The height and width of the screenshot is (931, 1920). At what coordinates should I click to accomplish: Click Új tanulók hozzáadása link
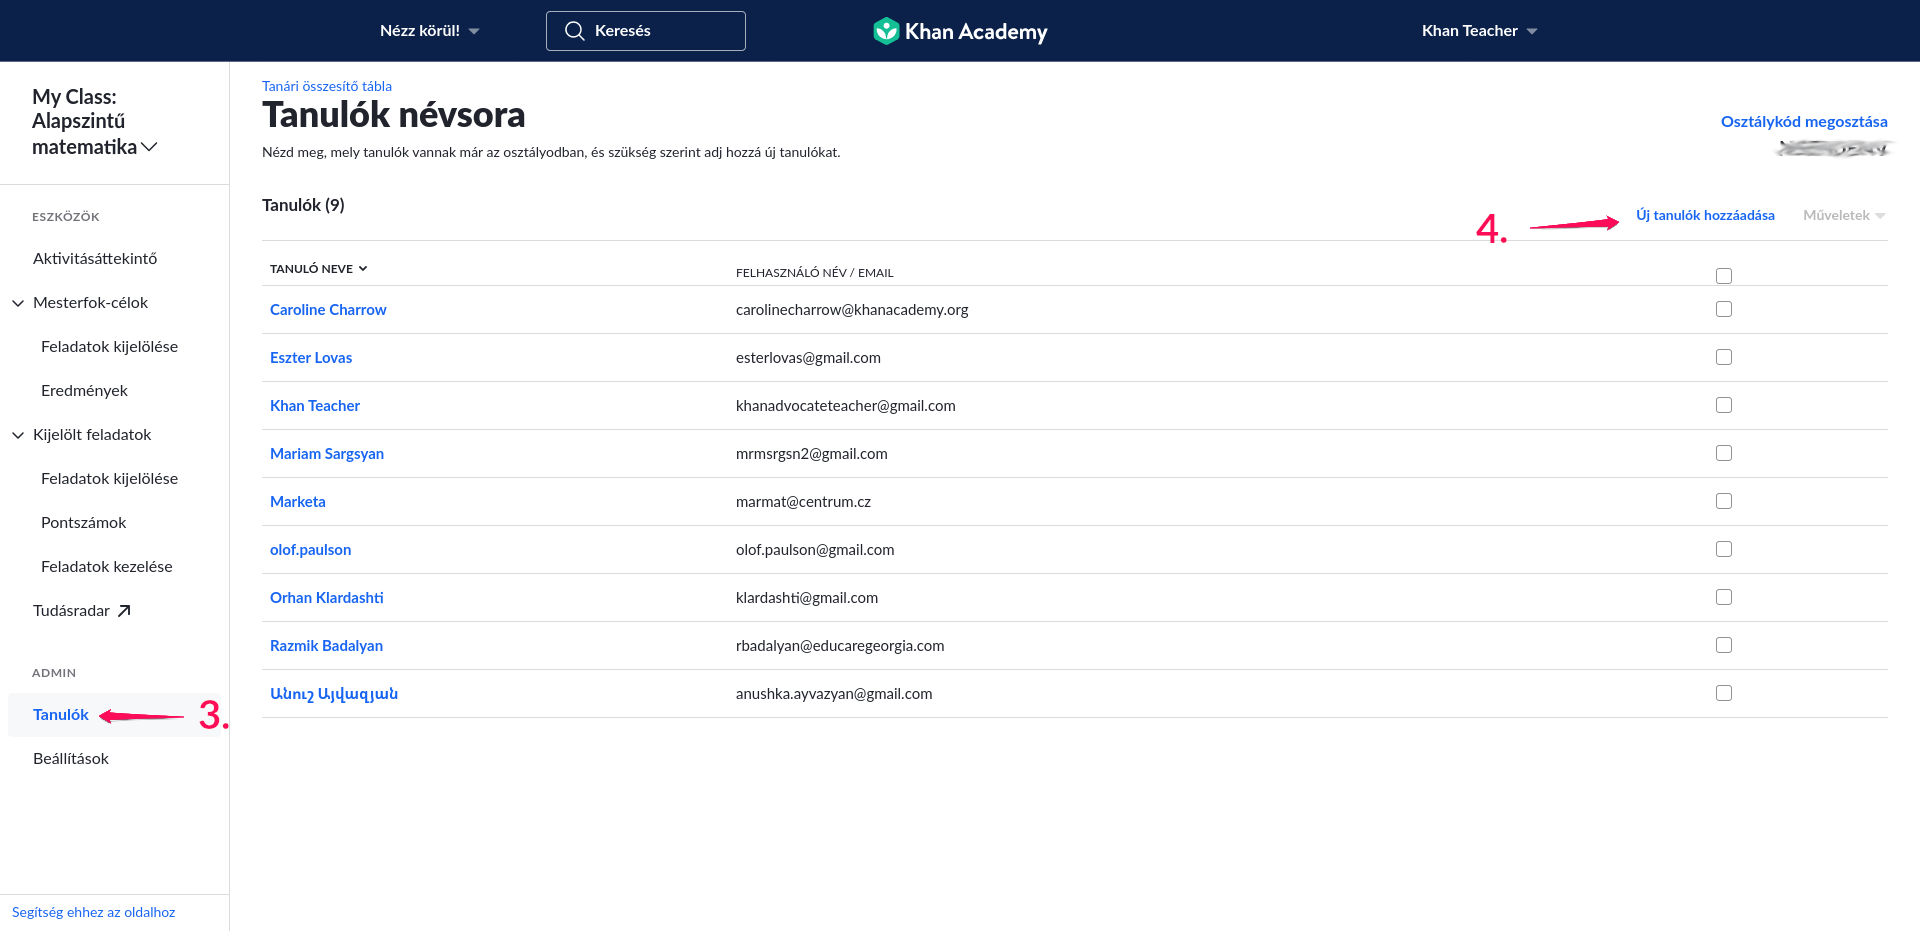click(1705, 215)
